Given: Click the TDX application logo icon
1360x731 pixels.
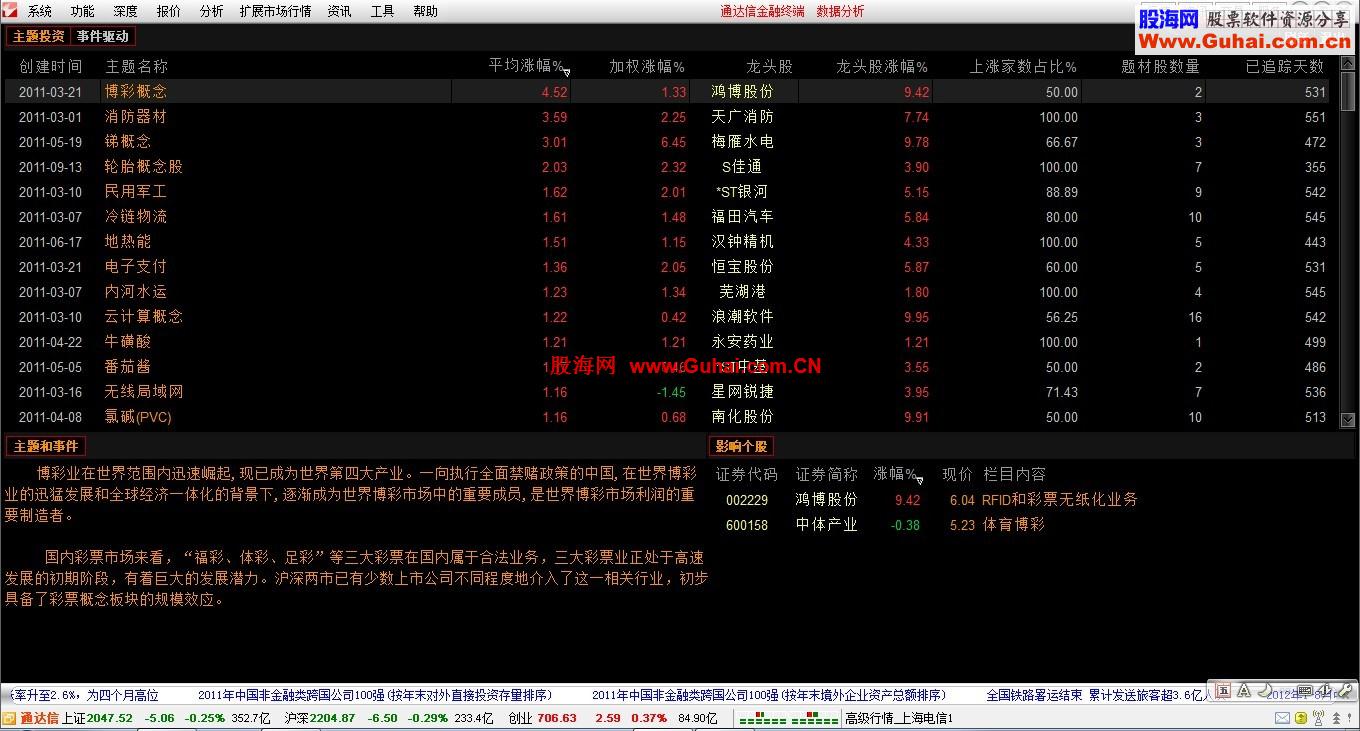Looking at the screenshot, I should click(11, 11).
